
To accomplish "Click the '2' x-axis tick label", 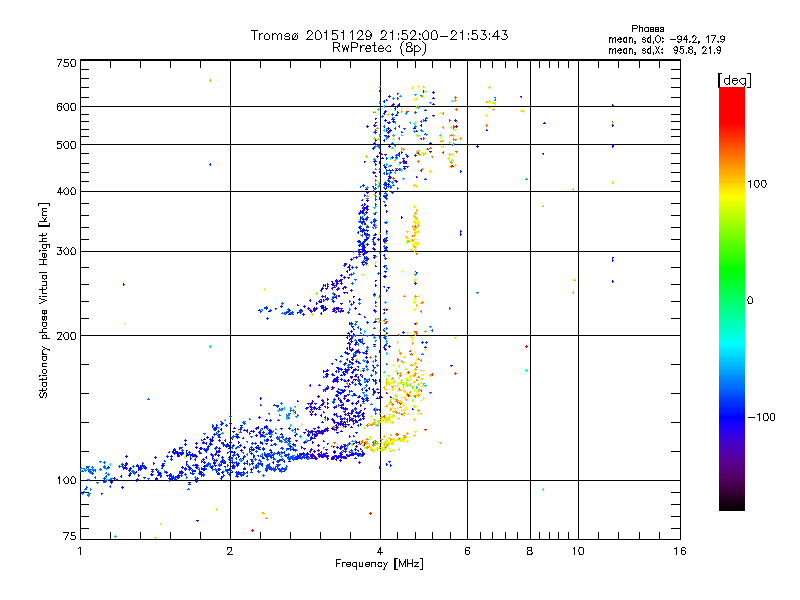I will pyautogui.click(x=230, y=551).
